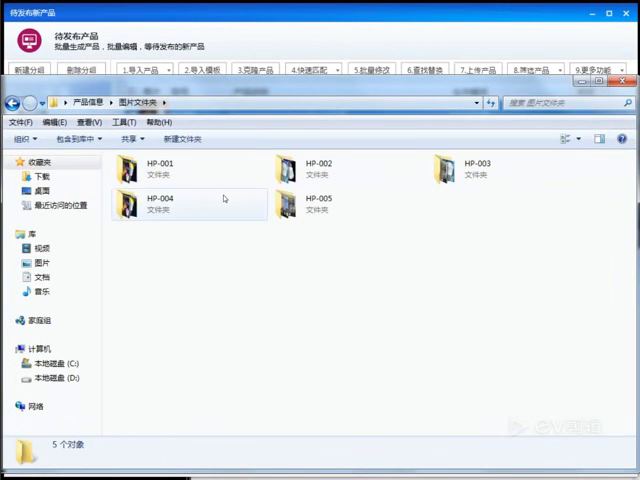The width and height of the screenshot is (640, 480).
Task: Click 7.上传产品 in background window
Action: coord(478,70)
